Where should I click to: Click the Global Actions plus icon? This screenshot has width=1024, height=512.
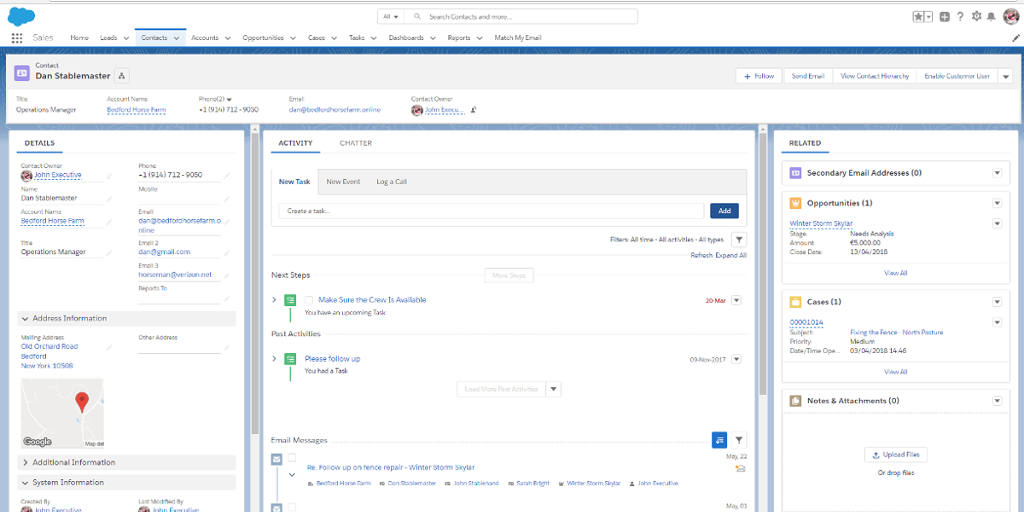[945, 17]
